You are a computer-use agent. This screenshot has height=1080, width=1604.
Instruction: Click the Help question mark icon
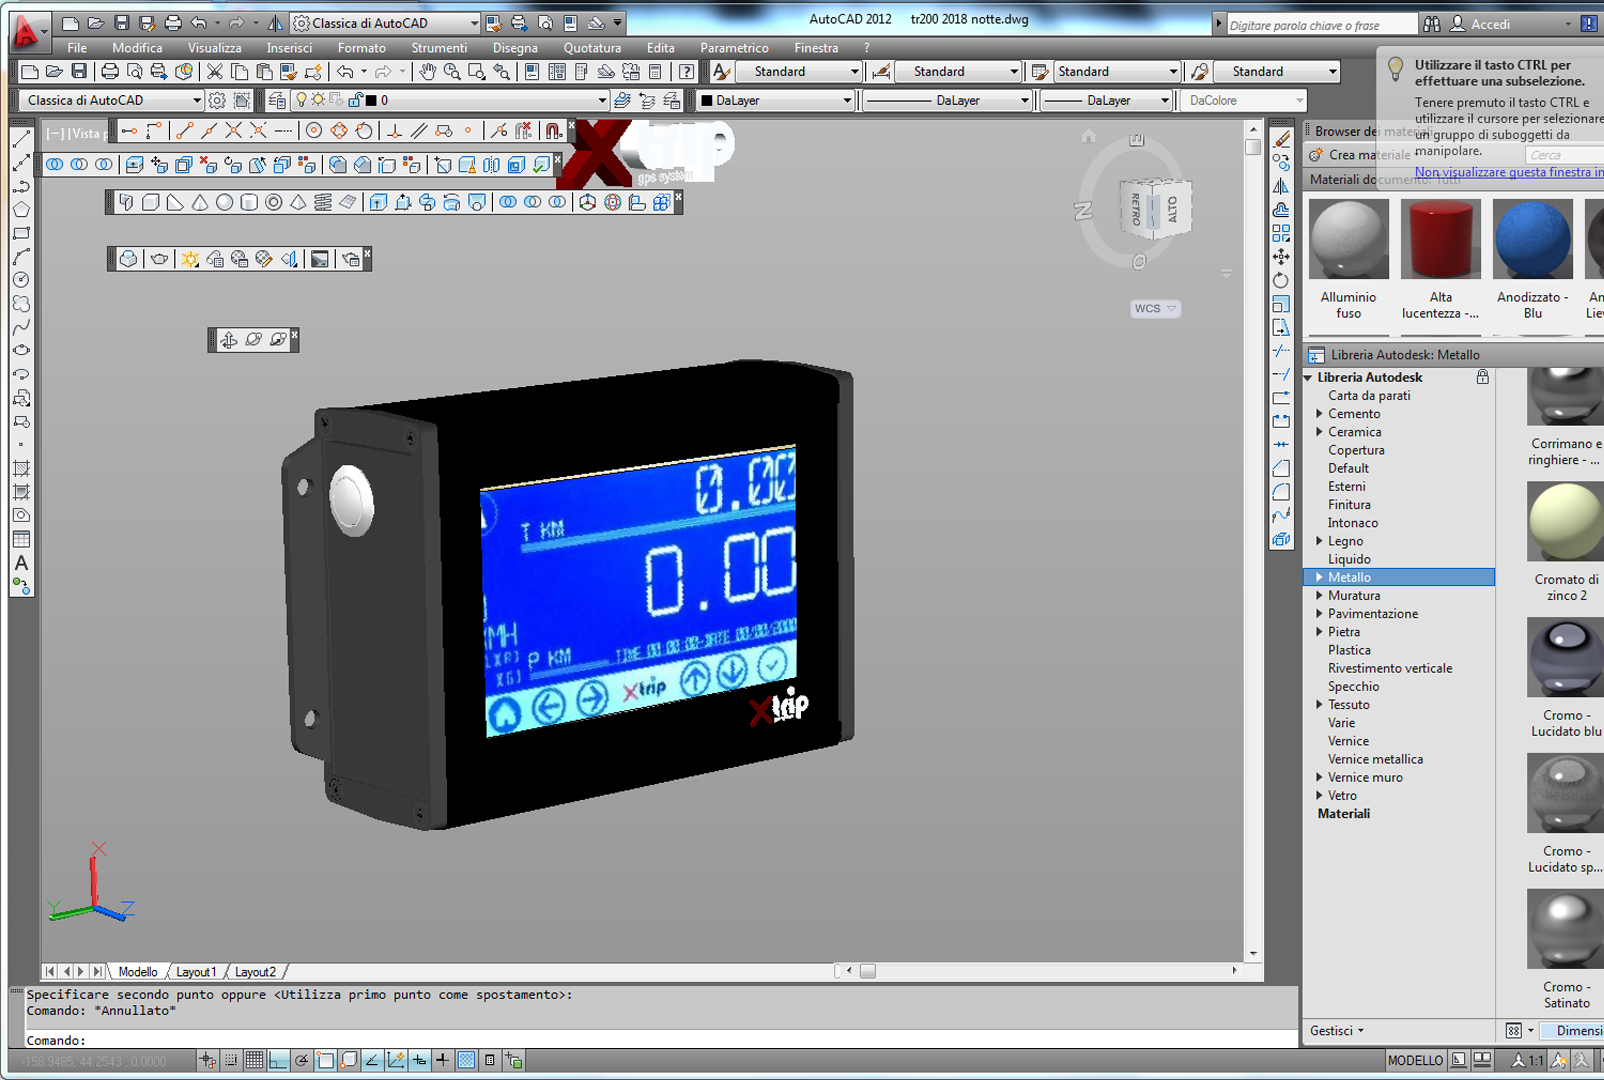click(686, 71)
